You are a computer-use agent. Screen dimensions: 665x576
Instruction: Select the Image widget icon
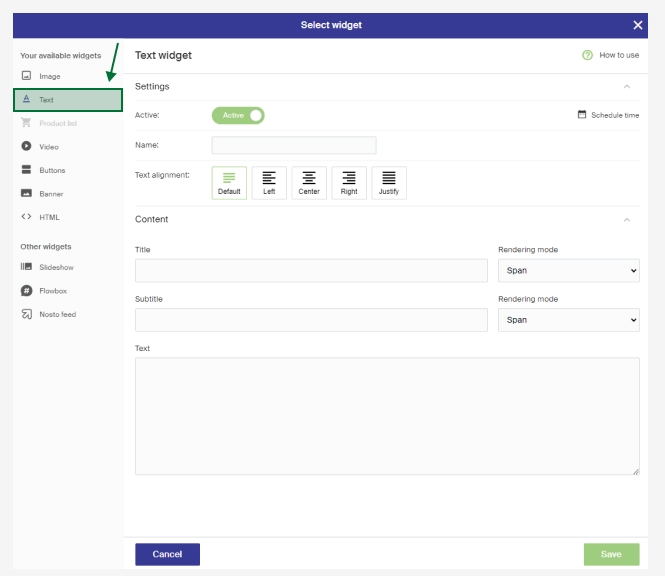26,76
